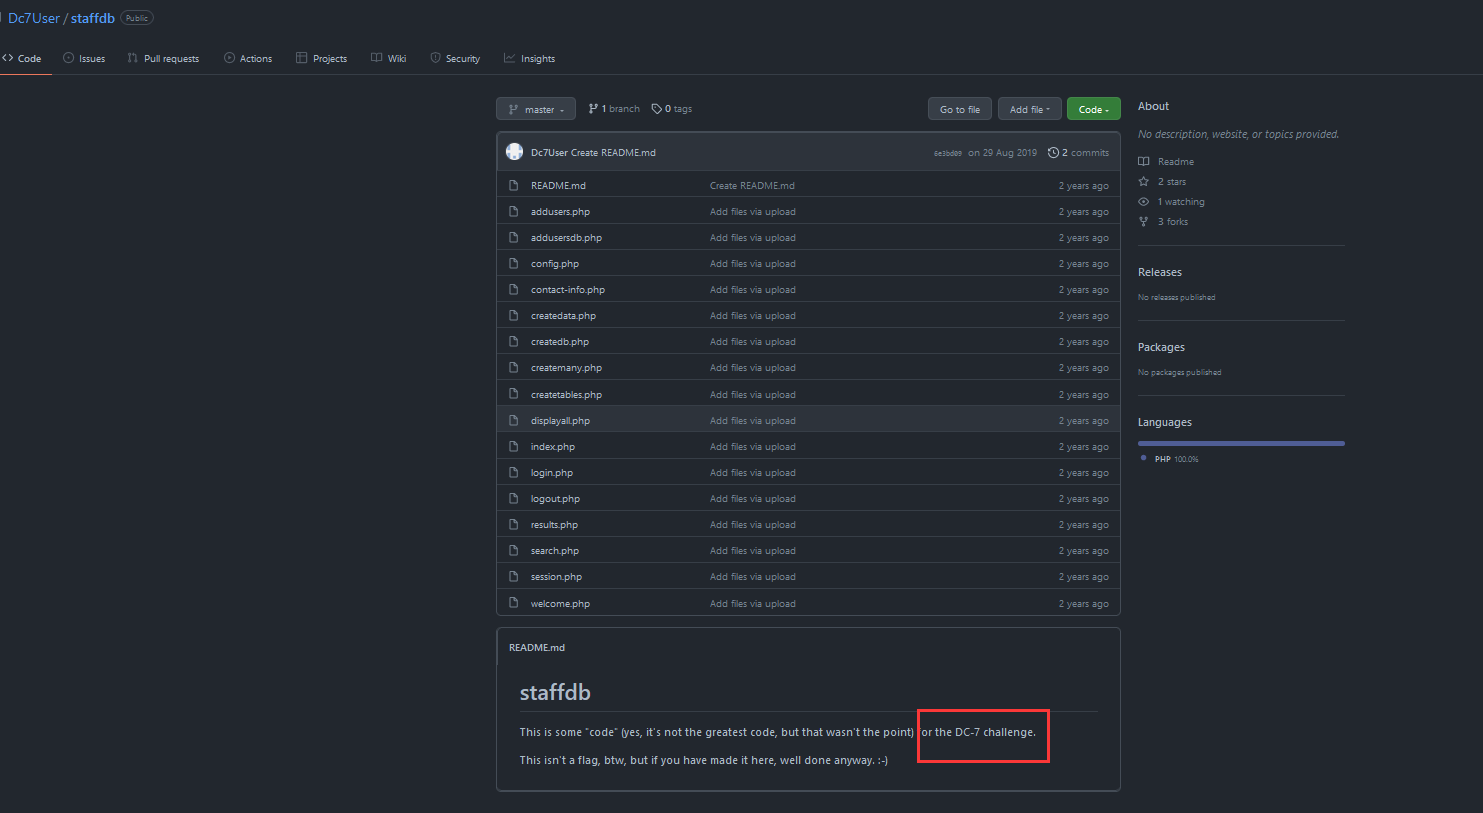View the 1 branch link

point(614,109)
